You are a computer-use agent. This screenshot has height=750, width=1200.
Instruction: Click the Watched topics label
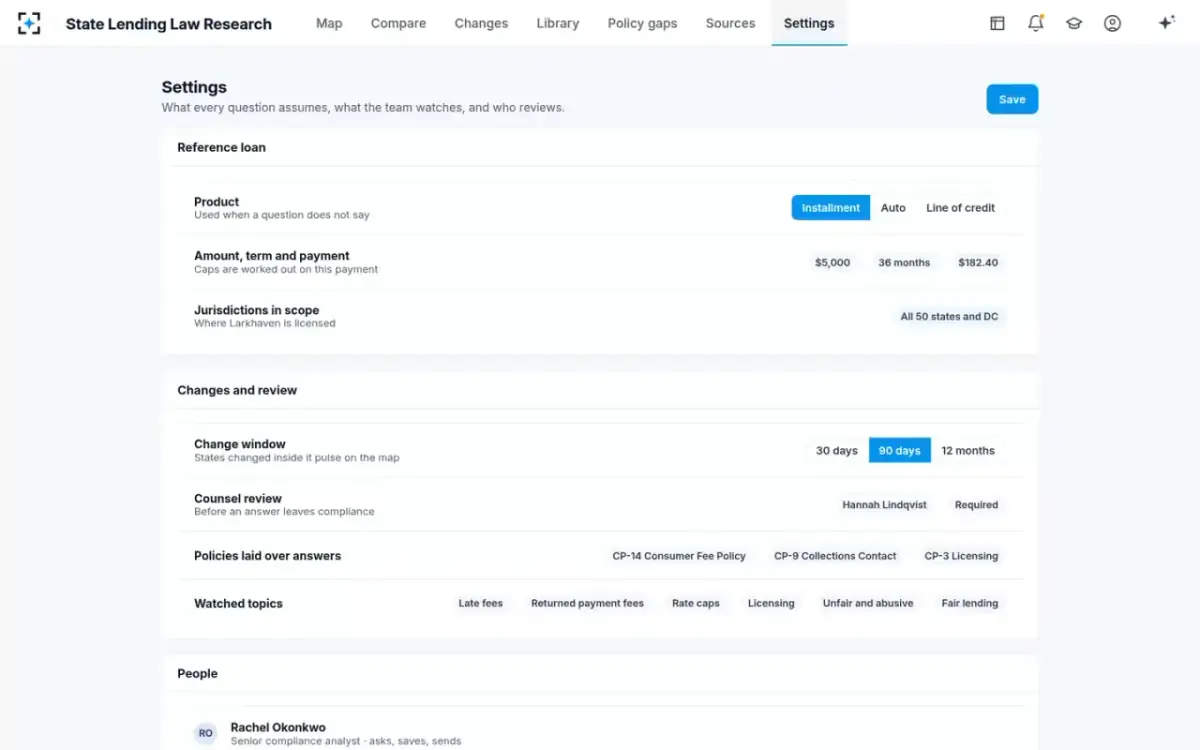(238, 603)
